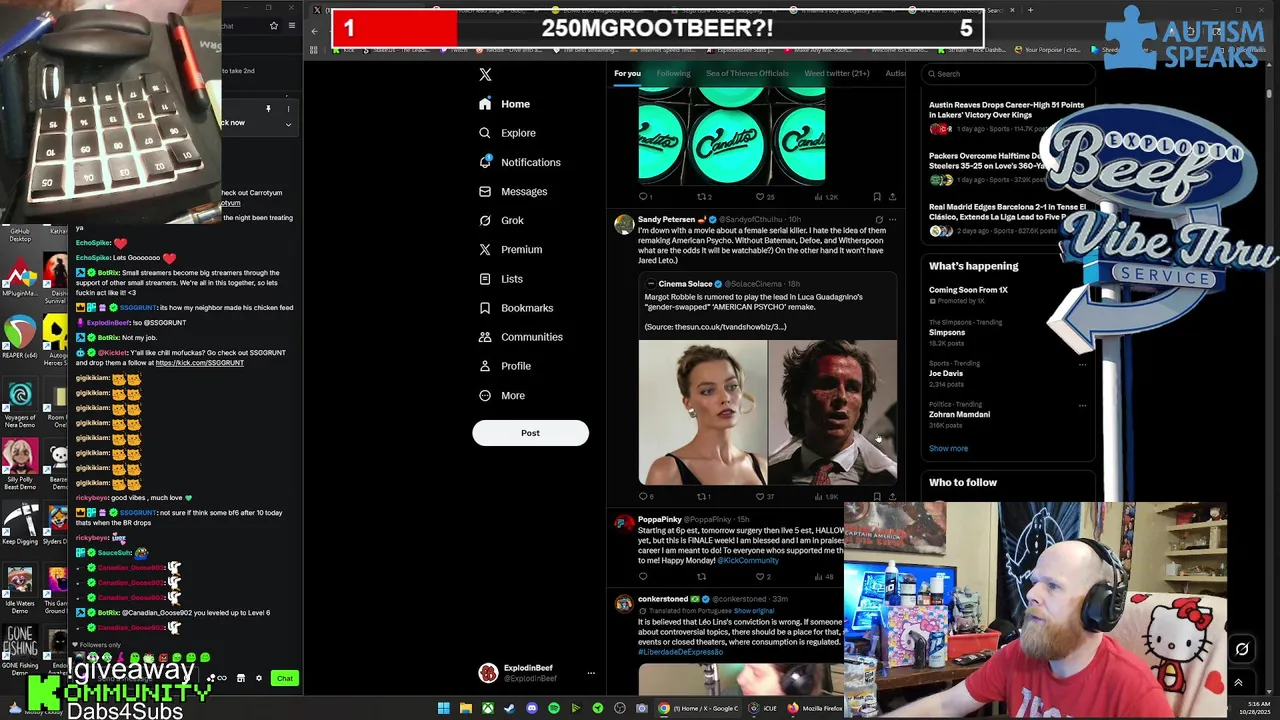Open Windows Start menu
This screenshot has width=1280, height=720.
coord(443,708)
